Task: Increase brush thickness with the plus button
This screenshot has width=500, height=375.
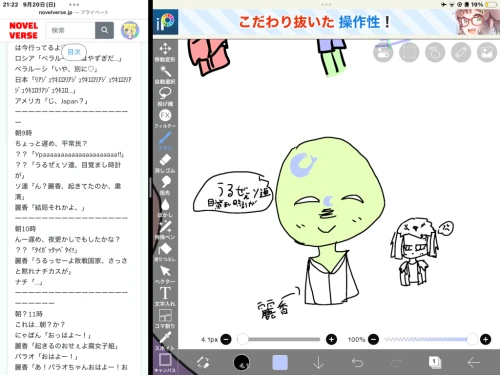Action: [x=331, y=340]
